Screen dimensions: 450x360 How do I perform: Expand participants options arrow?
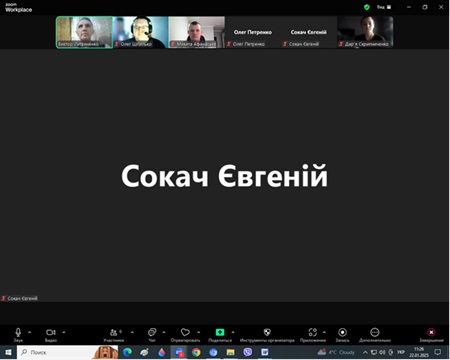(x=132, y=332)
